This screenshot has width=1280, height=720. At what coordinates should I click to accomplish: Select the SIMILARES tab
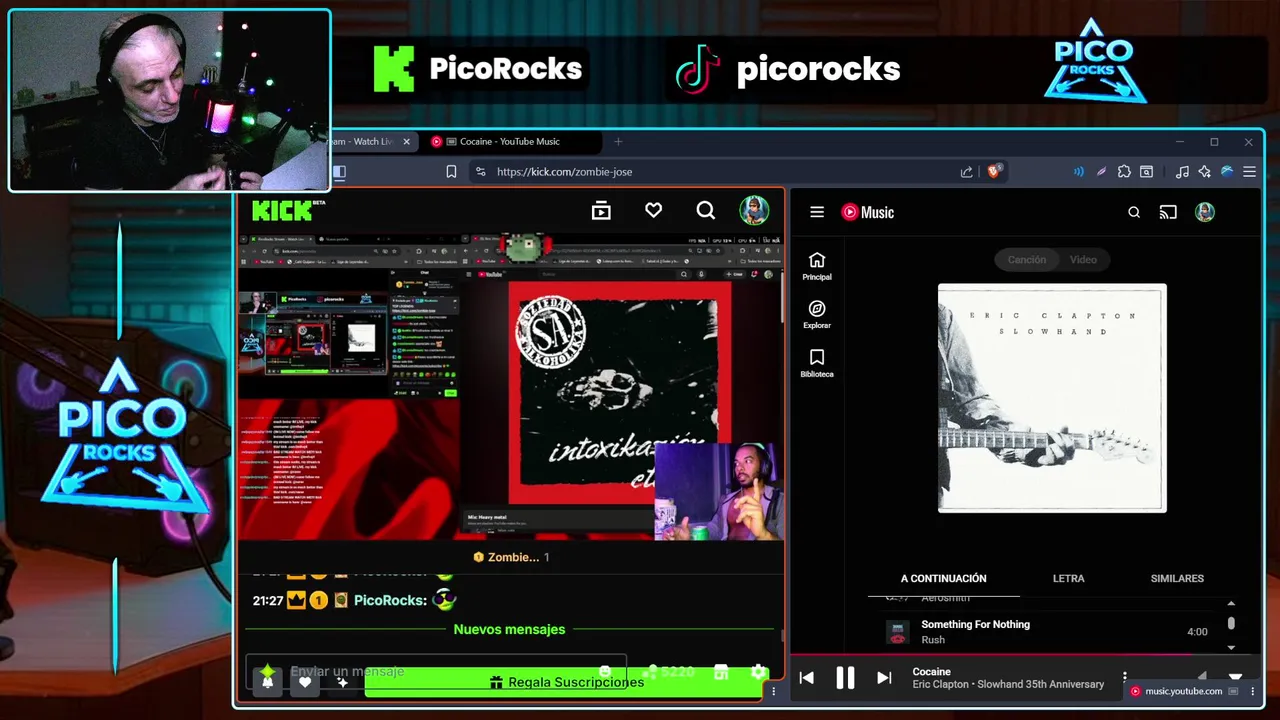[1177, 578]
